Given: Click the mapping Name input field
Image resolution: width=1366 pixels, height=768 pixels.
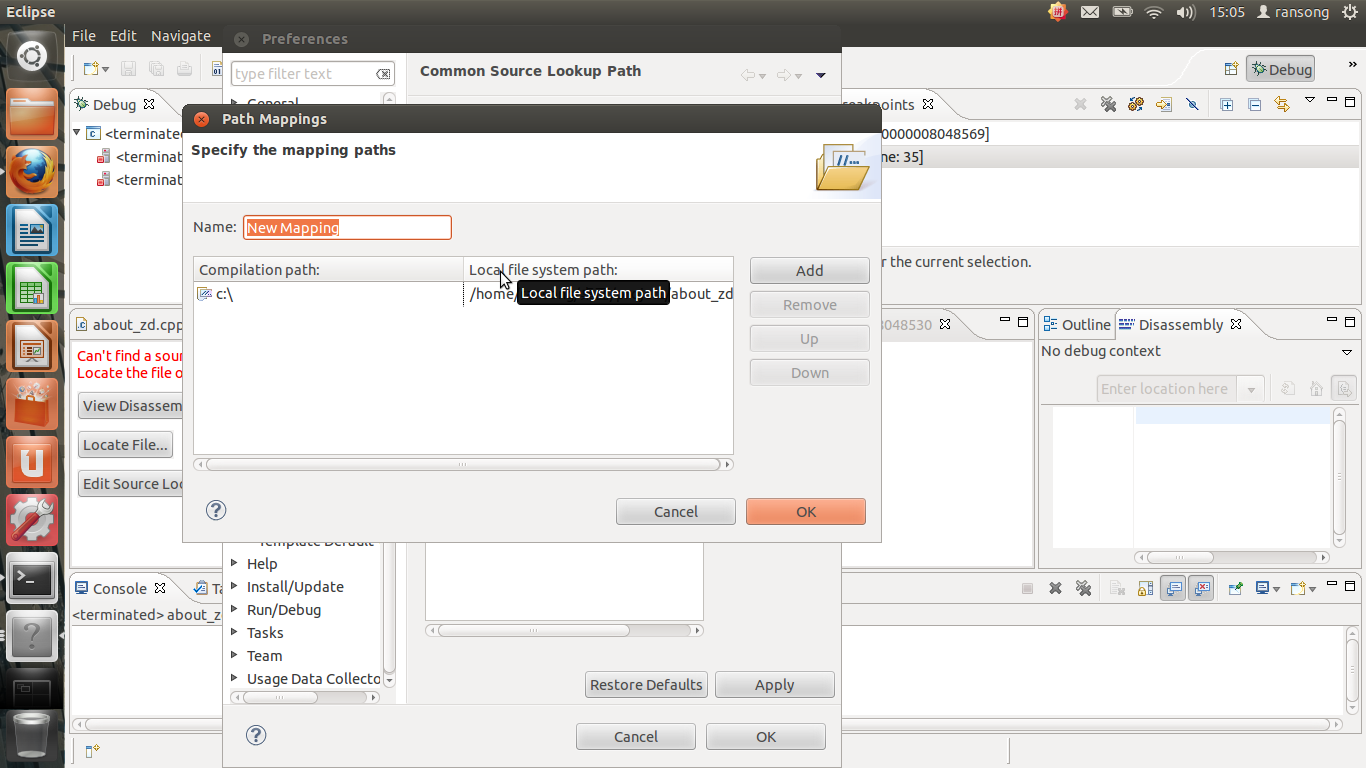Looking at the screenshot, I should [x=347, y=227].
